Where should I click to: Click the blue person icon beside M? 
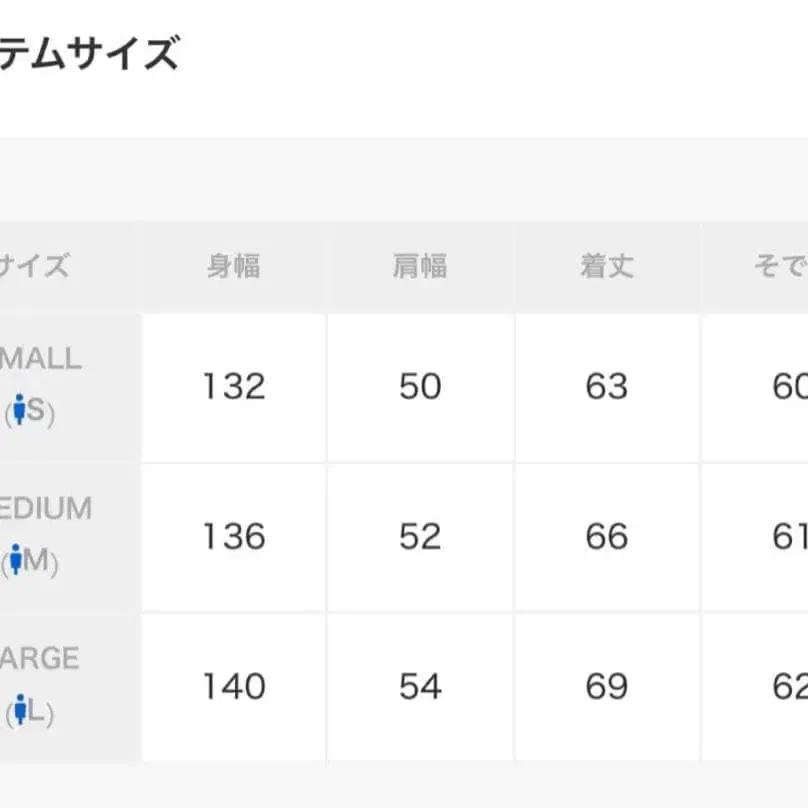16,560
